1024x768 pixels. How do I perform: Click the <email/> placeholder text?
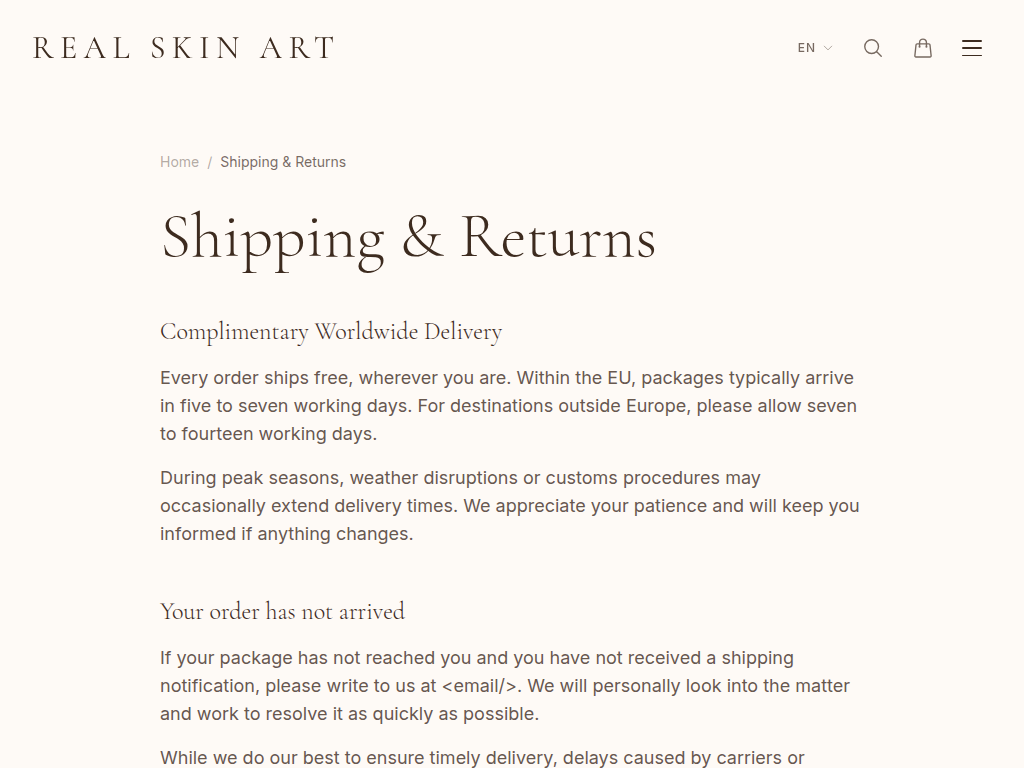480,686
